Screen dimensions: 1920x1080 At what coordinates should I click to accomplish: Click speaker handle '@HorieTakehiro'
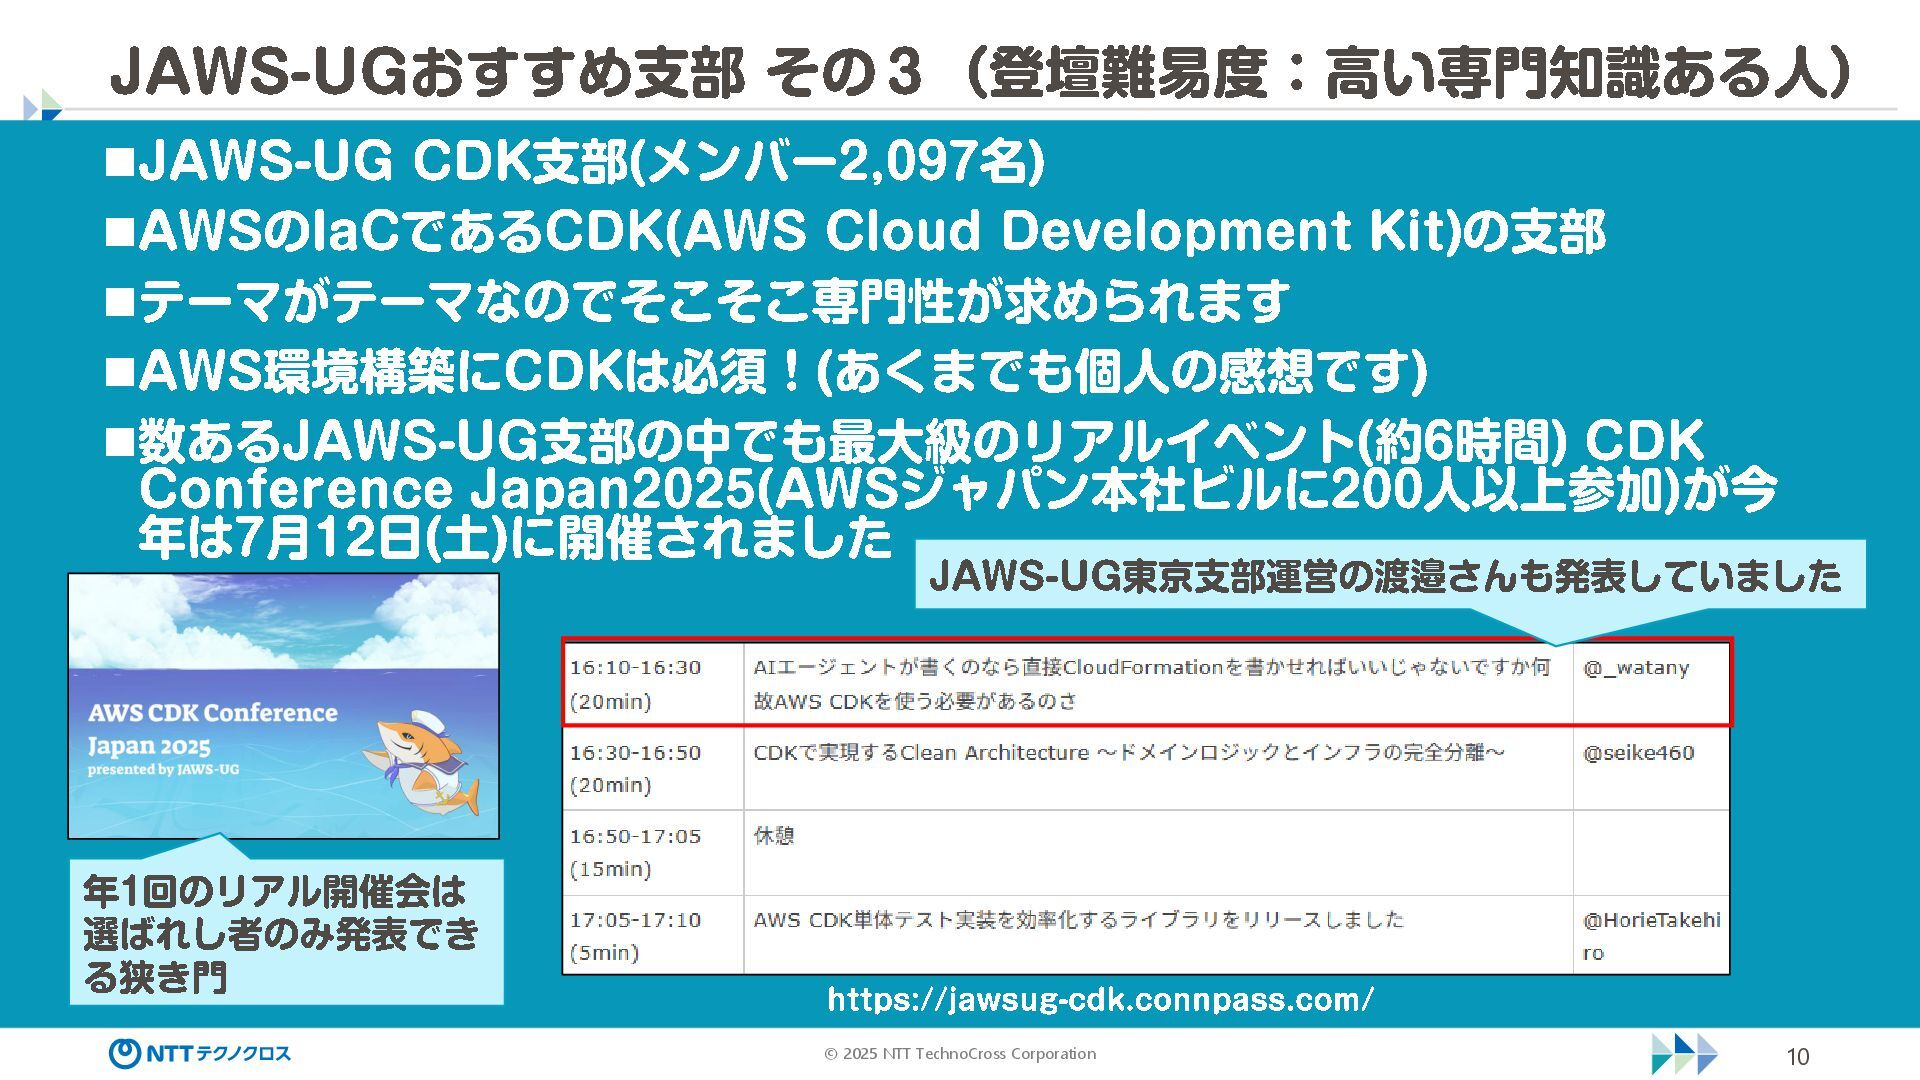pos(1651,936)
